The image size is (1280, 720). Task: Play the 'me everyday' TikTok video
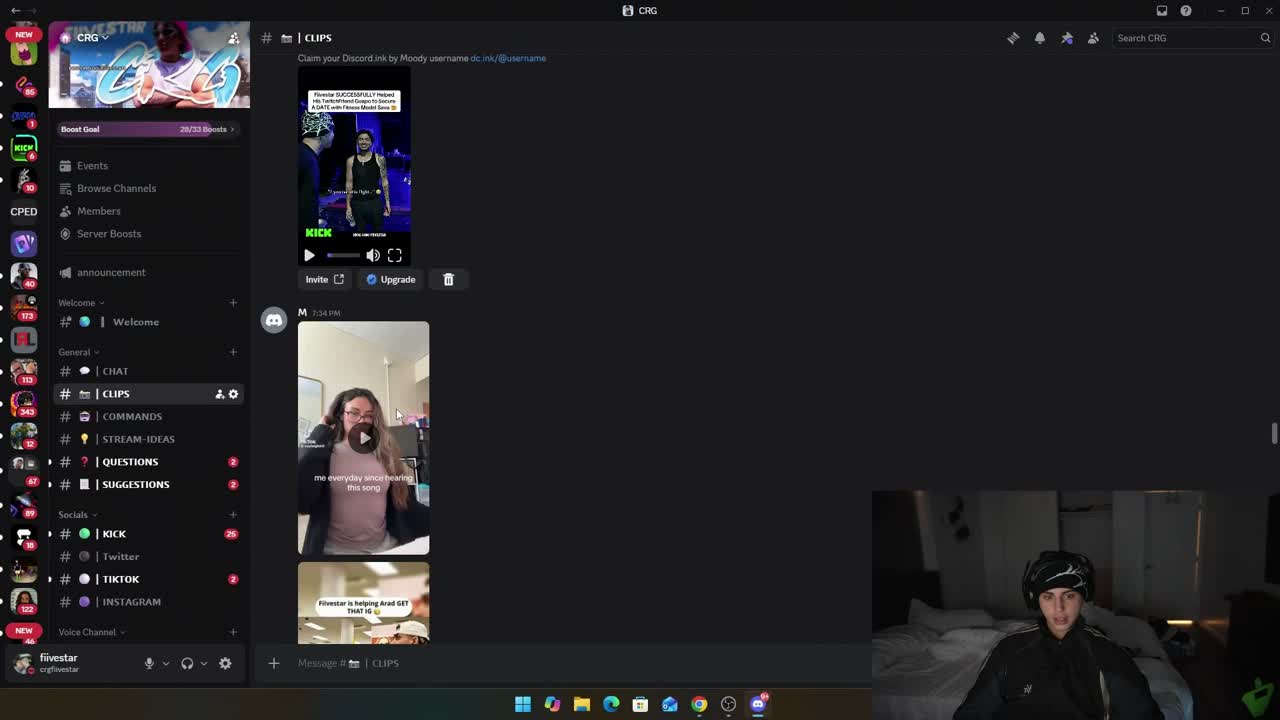[364, 437]
